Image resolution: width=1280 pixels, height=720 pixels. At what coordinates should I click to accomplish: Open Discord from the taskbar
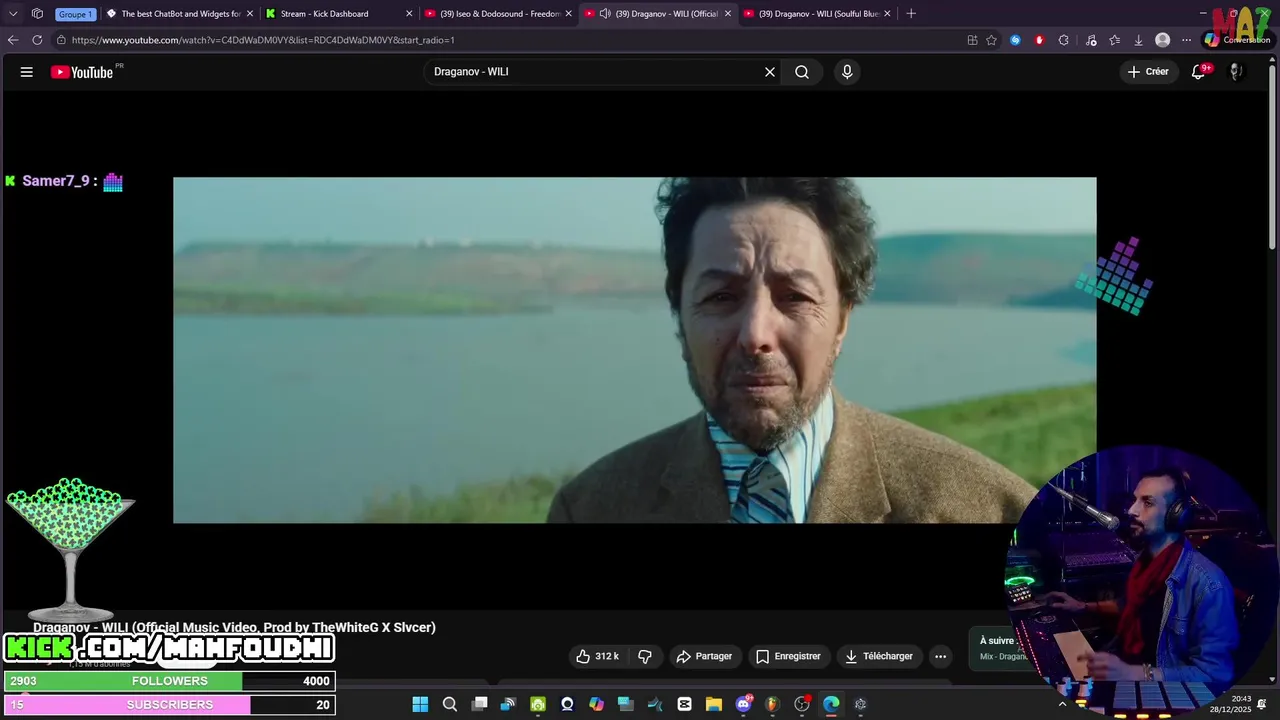[743, 704]
